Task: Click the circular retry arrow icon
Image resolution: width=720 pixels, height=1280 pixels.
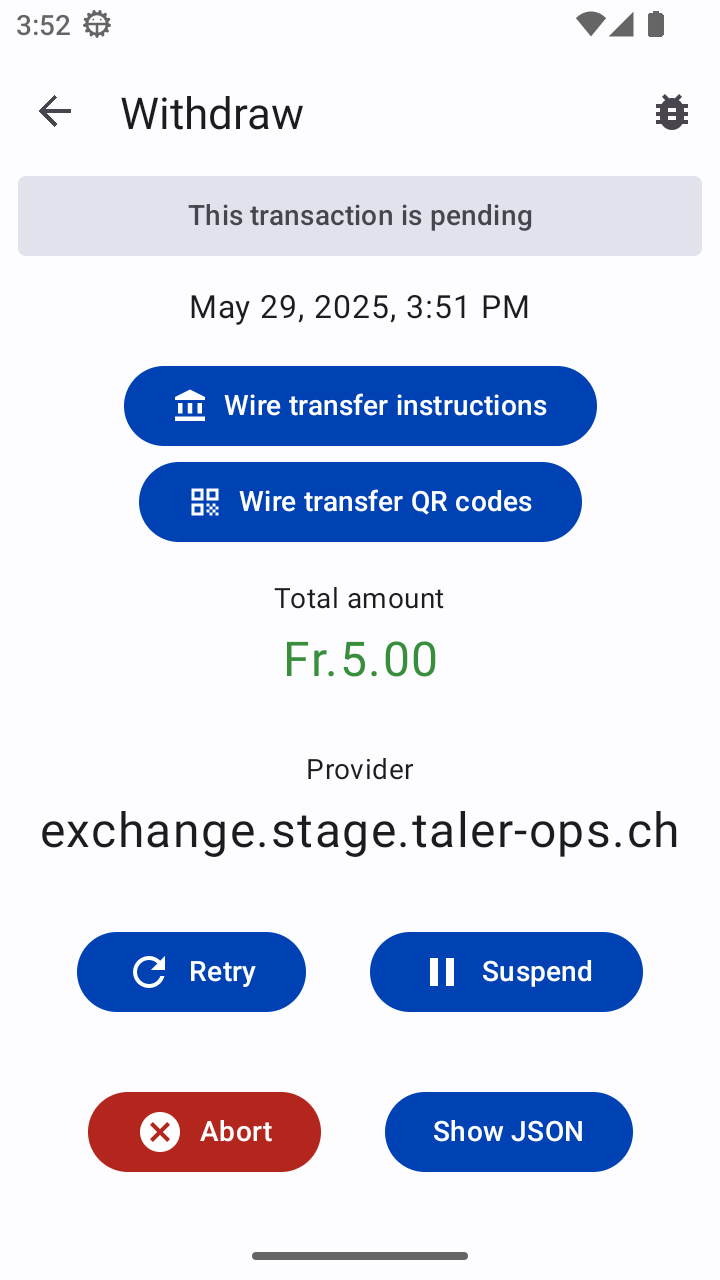Action: tap(149, 972)
